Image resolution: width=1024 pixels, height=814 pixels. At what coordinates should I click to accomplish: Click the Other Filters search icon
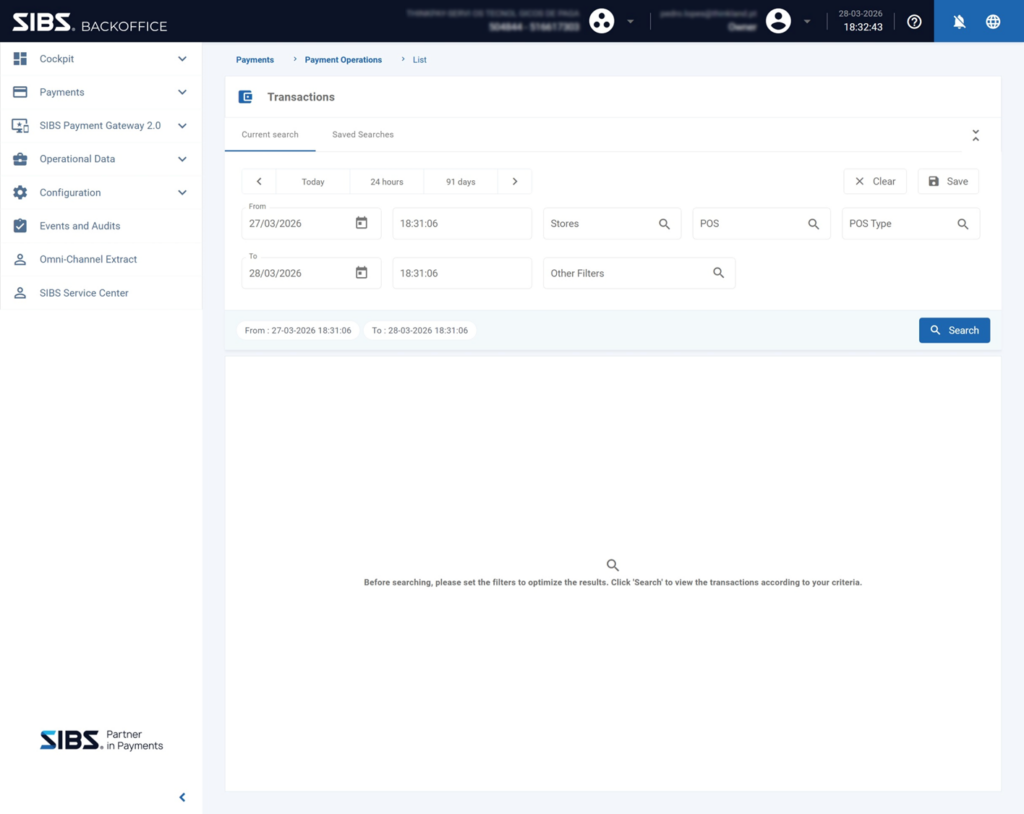[718, 273]
